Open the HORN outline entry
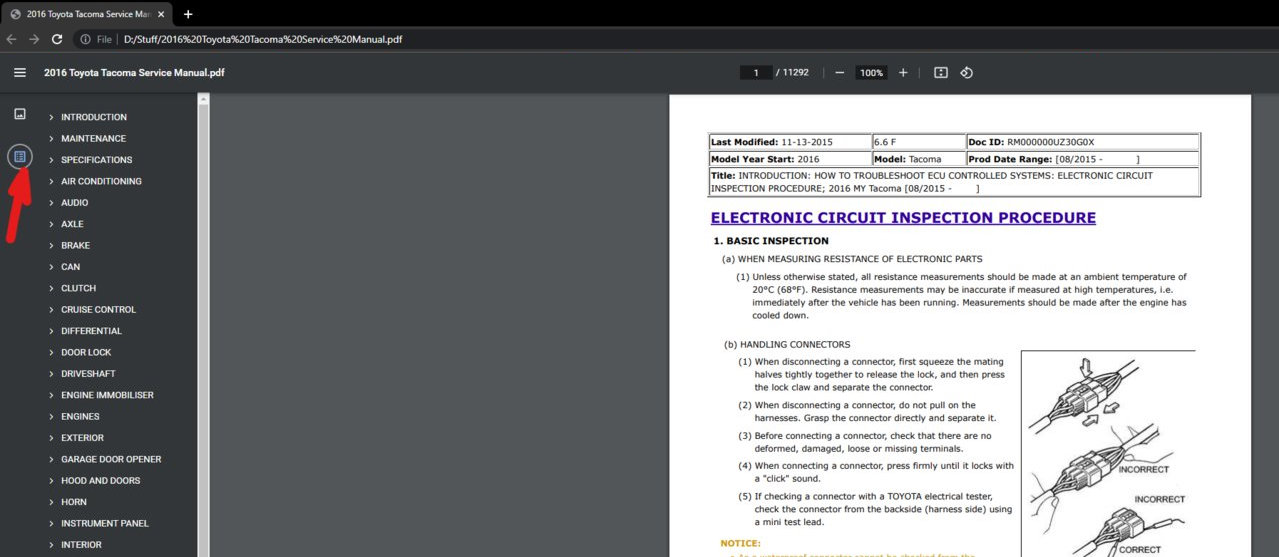Image resolution: width=1279 pixels, height=557 pixels. [74, 502]
